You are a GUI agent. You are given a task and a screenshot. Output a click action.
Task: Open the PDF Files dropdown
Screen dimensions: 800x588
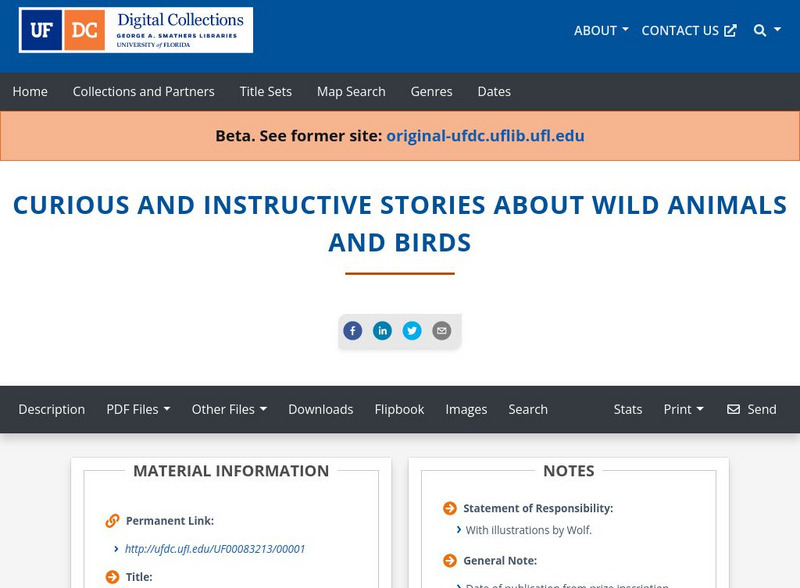pos(139,409)
